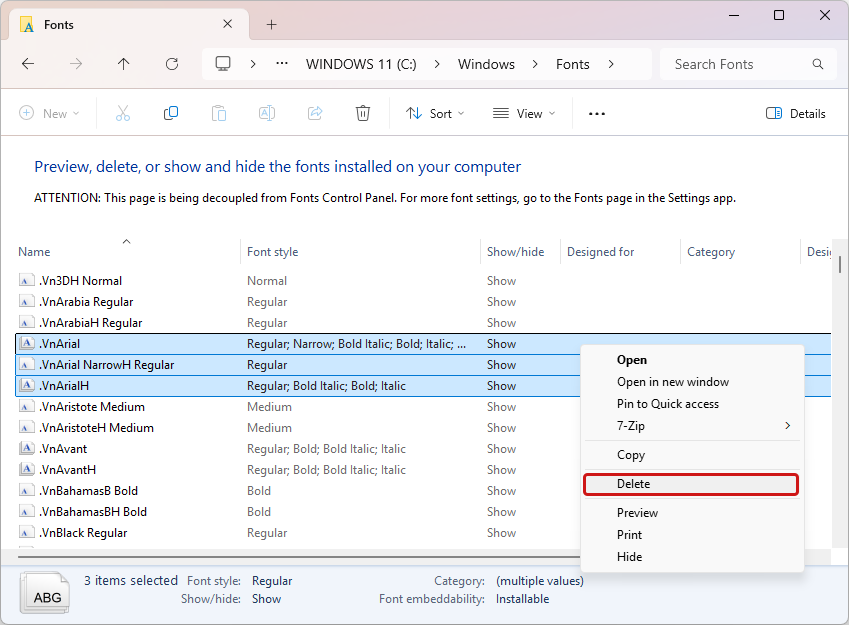
Task: Click the Rename toolbar icon
Action: point(267,113)
